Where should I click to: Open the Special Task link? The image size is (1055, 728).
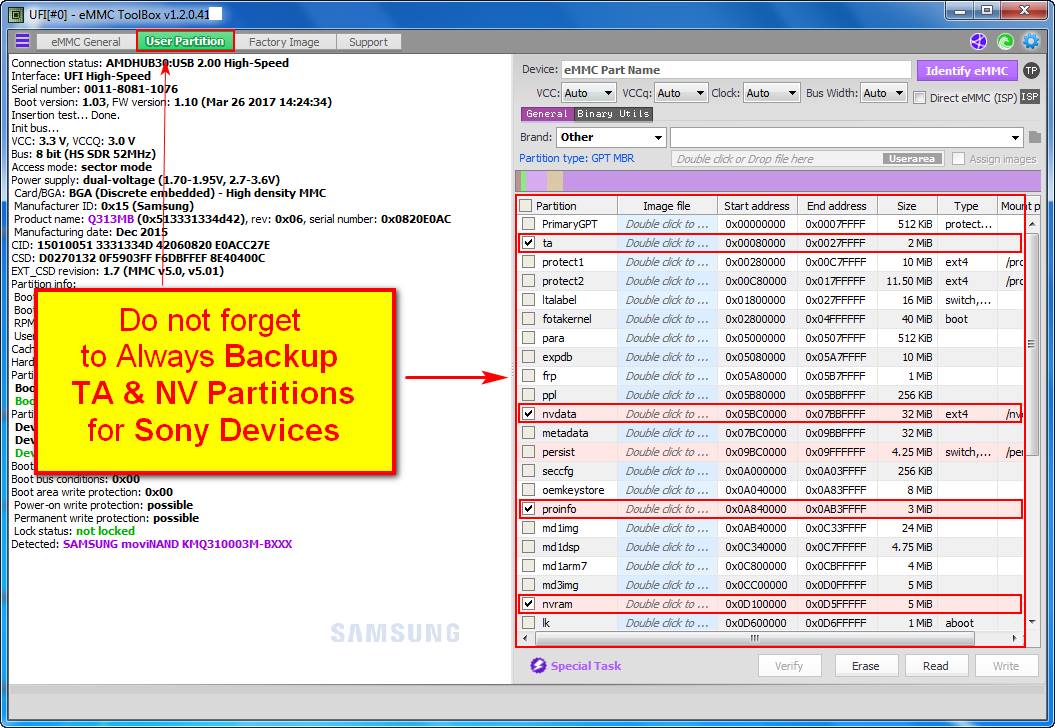pyautogui.click(x=585, y=665)
